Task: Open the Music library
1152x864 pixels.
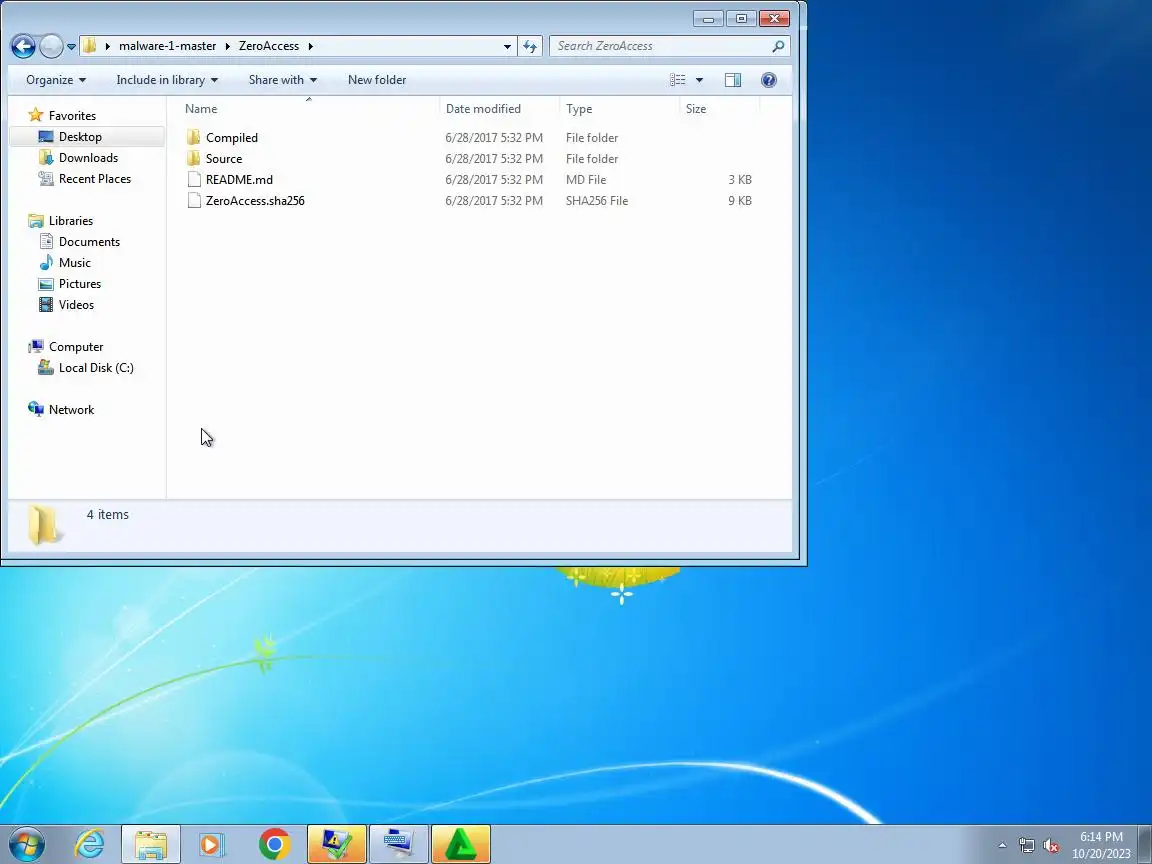Action: 74,263
